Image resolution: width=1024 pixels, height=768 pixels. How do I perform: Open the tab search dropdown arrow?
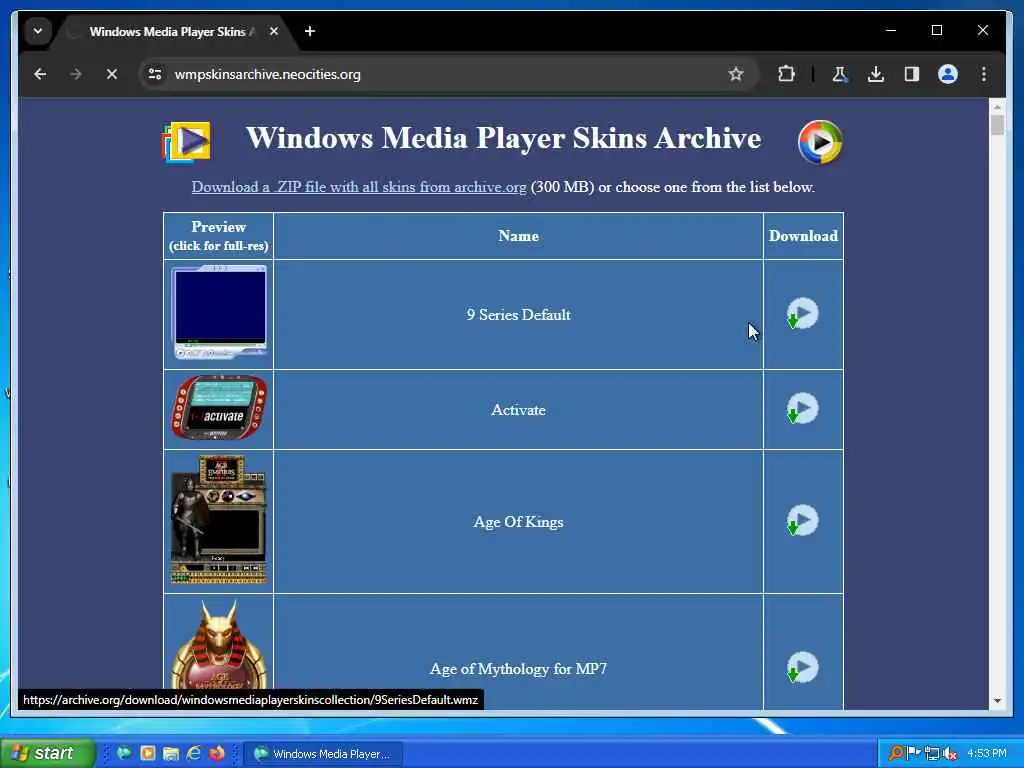click(38, 31)
